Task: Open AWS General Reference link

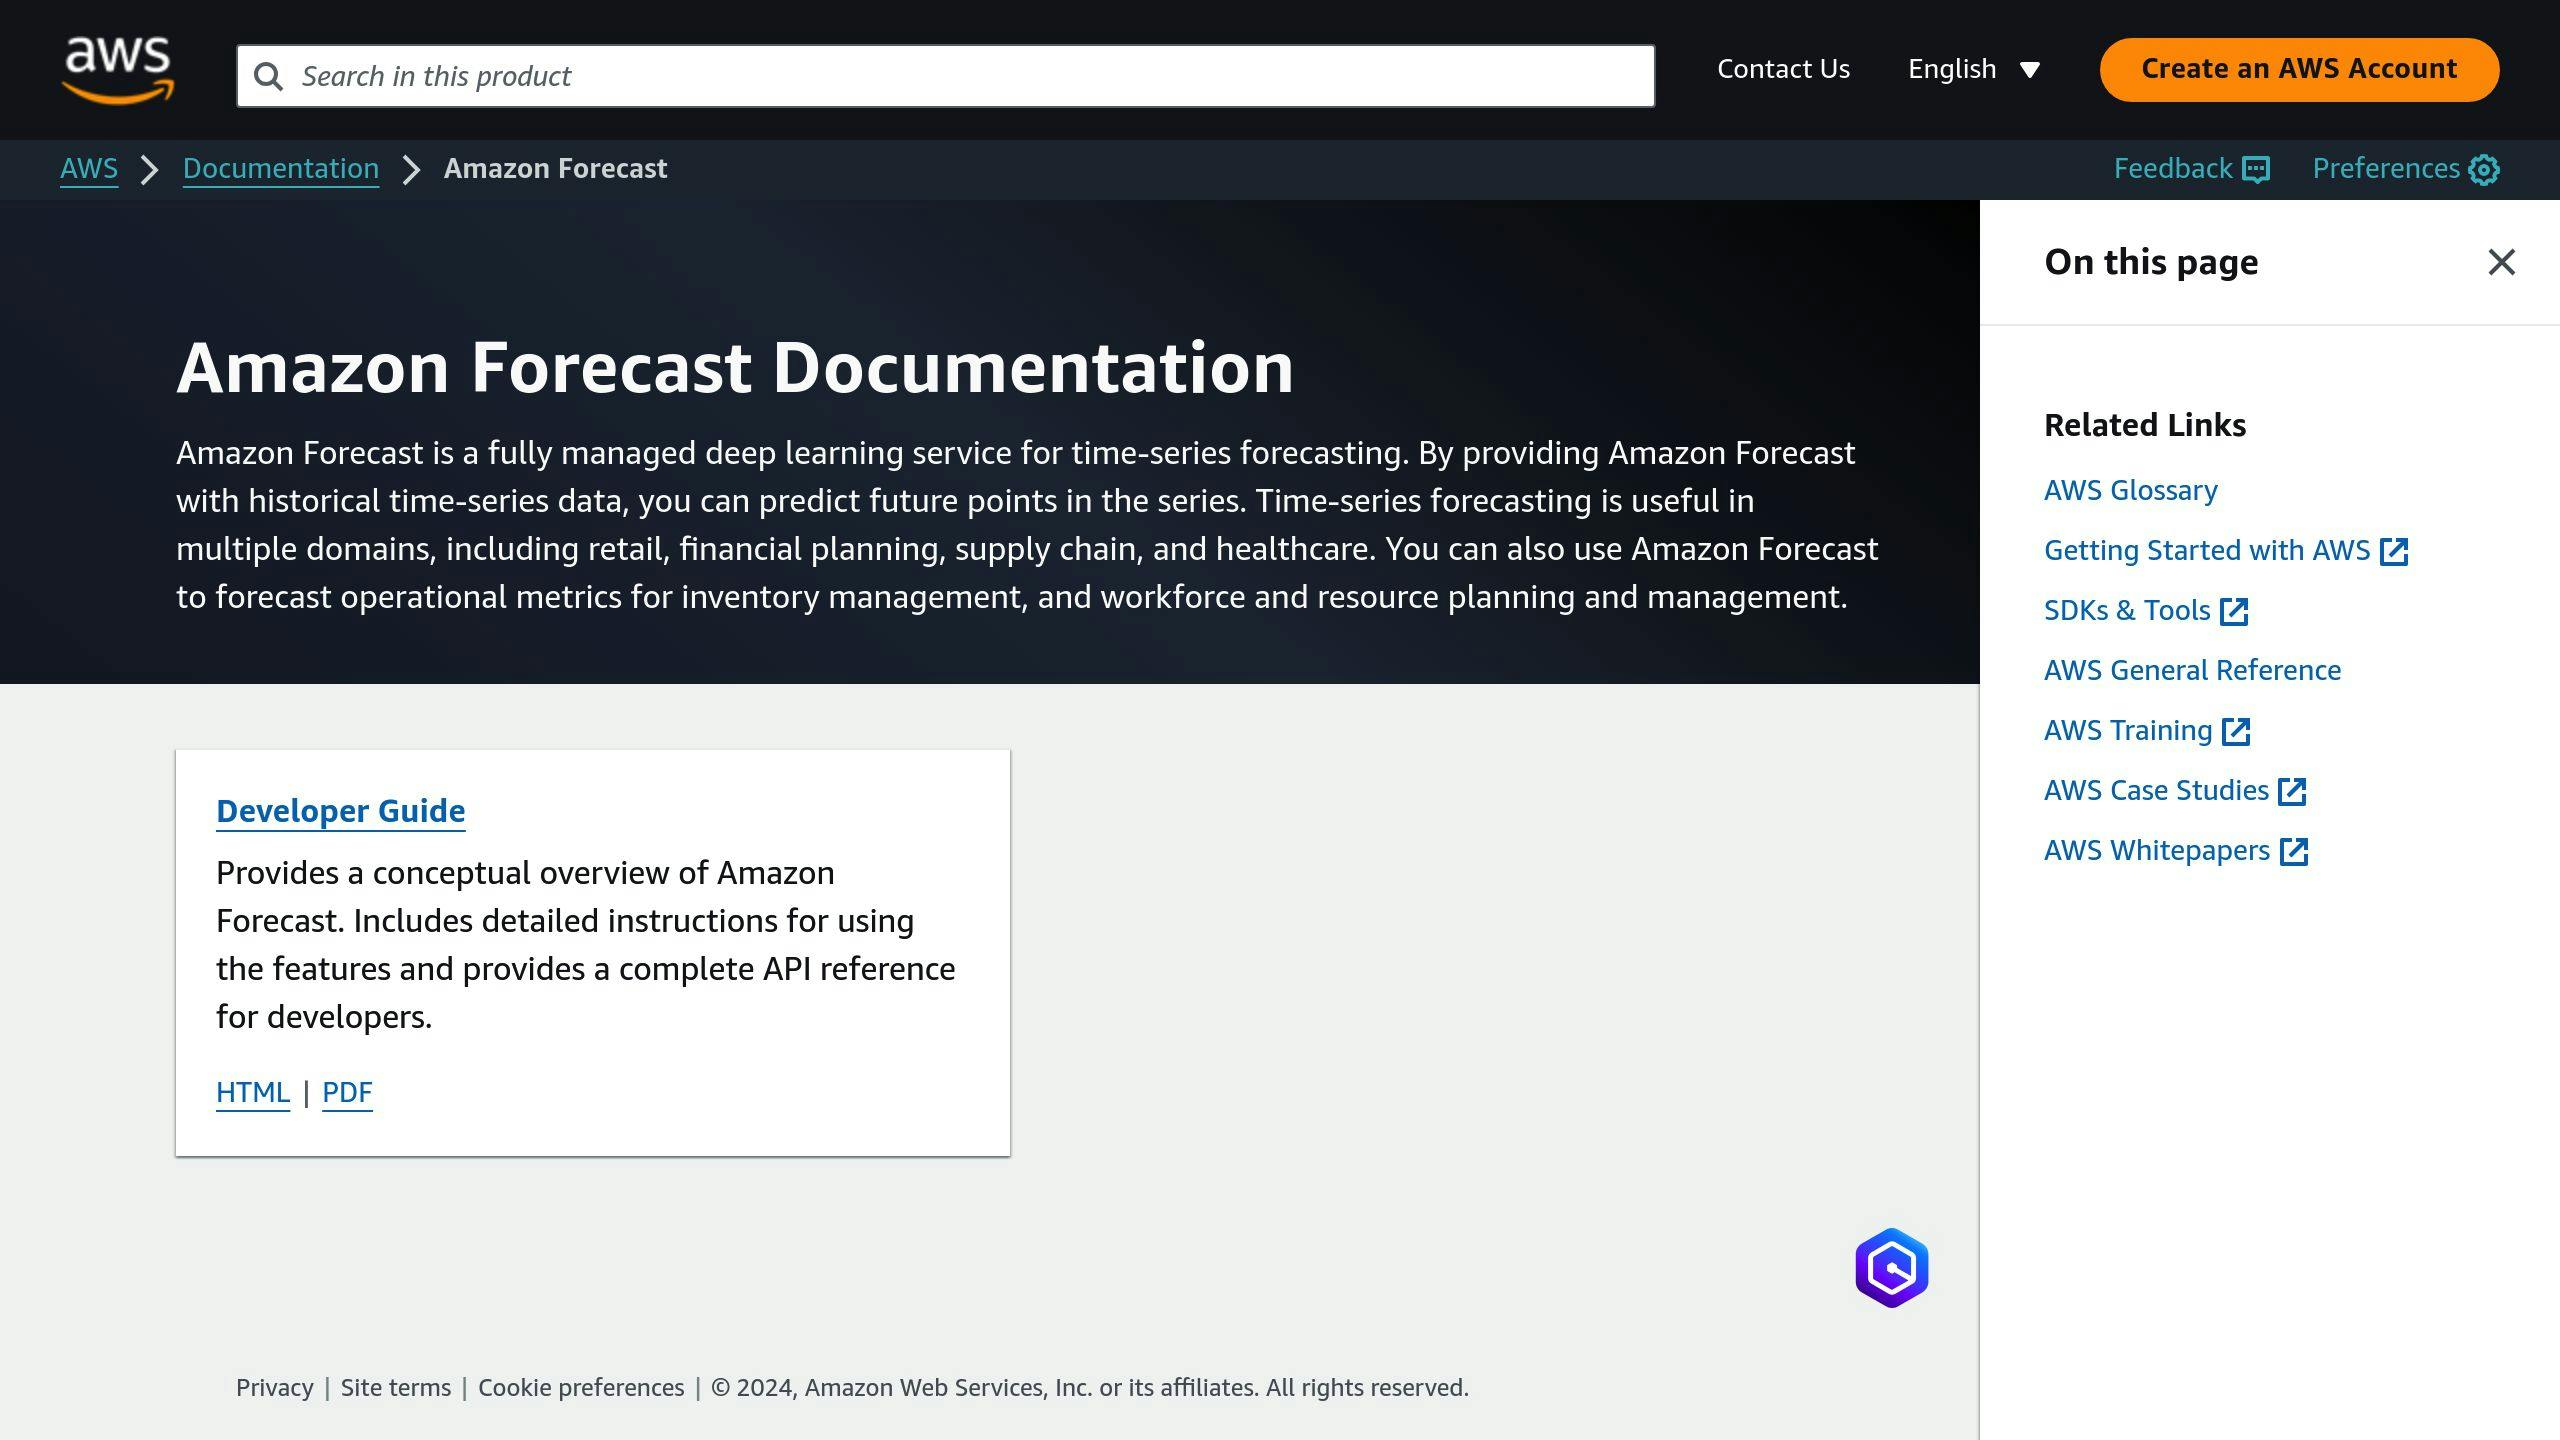Action: click(x=2193, y=671)
